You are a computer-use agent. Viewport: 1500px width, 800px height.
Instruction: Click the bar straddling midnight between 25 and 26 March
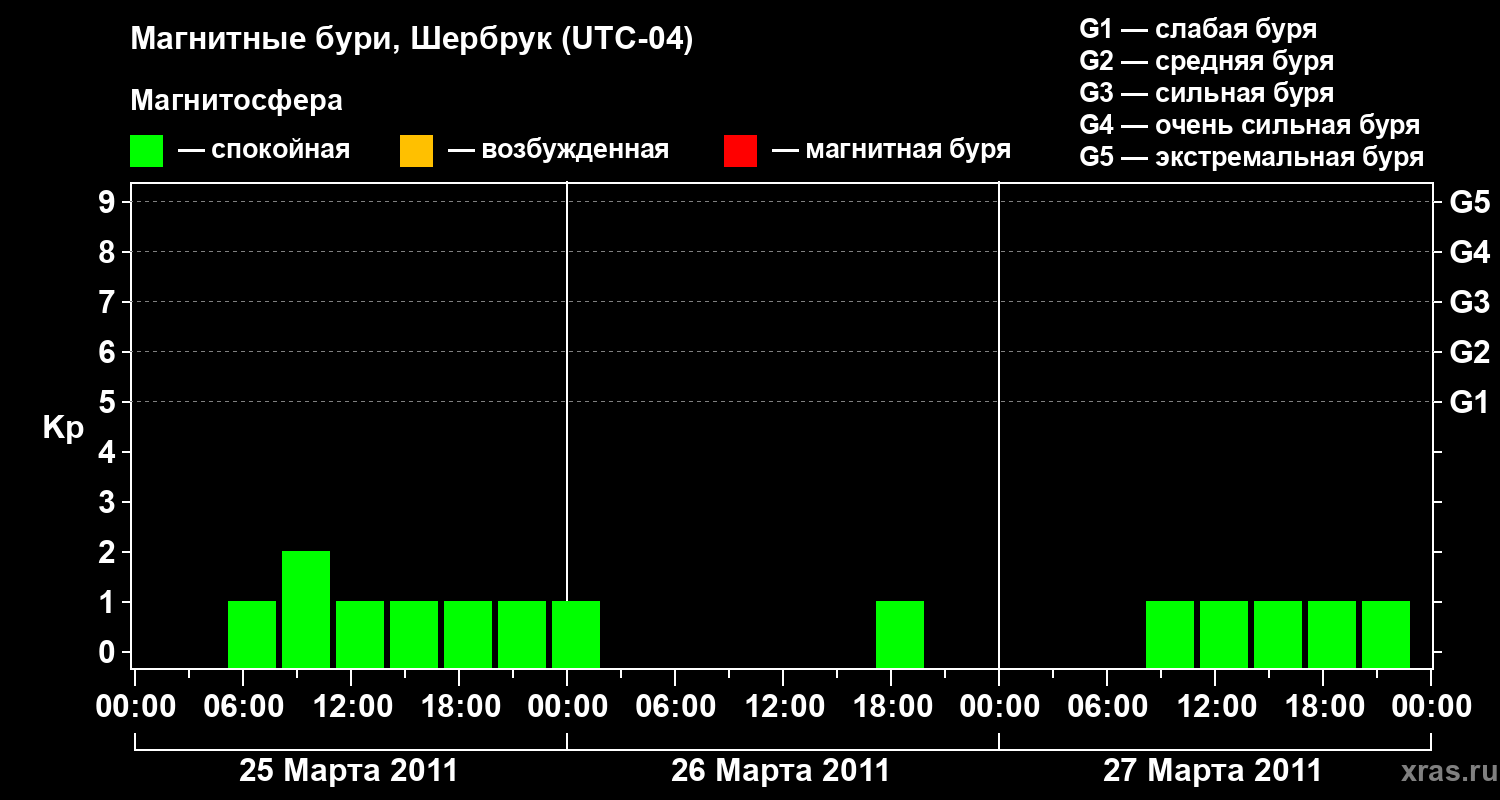(576, 634)
